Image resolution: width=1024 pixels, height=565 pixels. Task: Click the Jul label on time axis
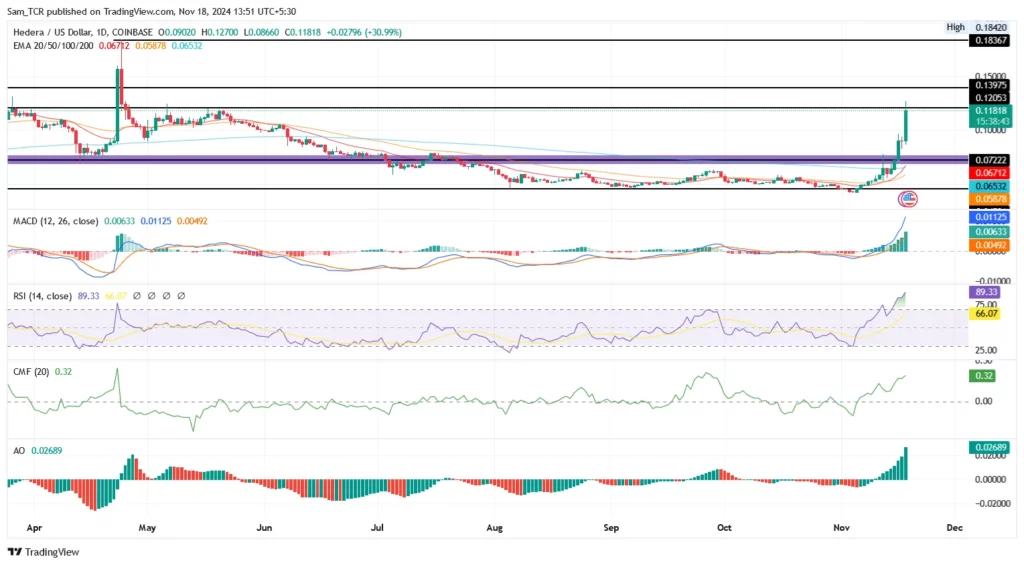pos(377,528)
